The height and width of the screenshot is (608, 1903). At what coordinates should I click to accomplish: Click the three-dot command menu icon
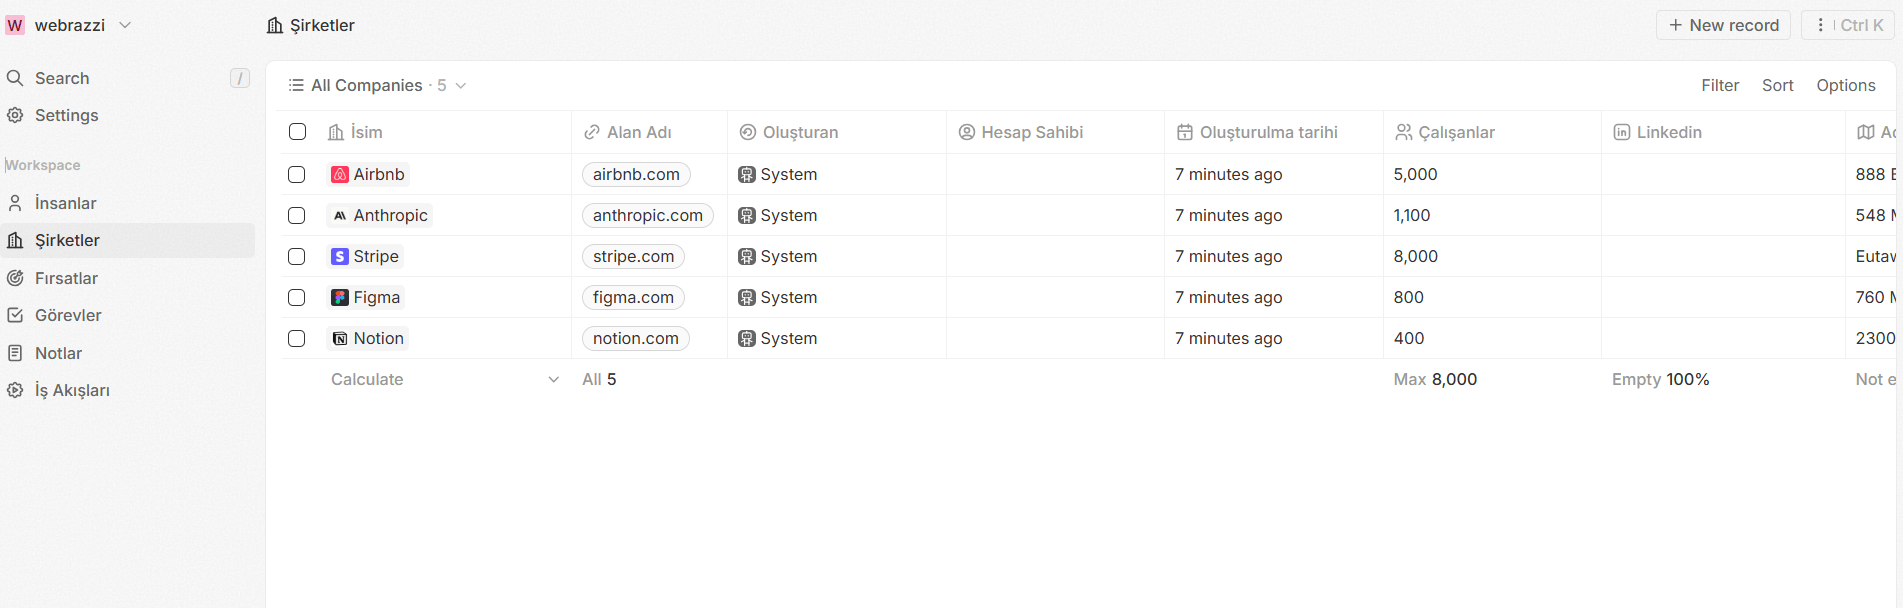click(x=1820, y=25)
